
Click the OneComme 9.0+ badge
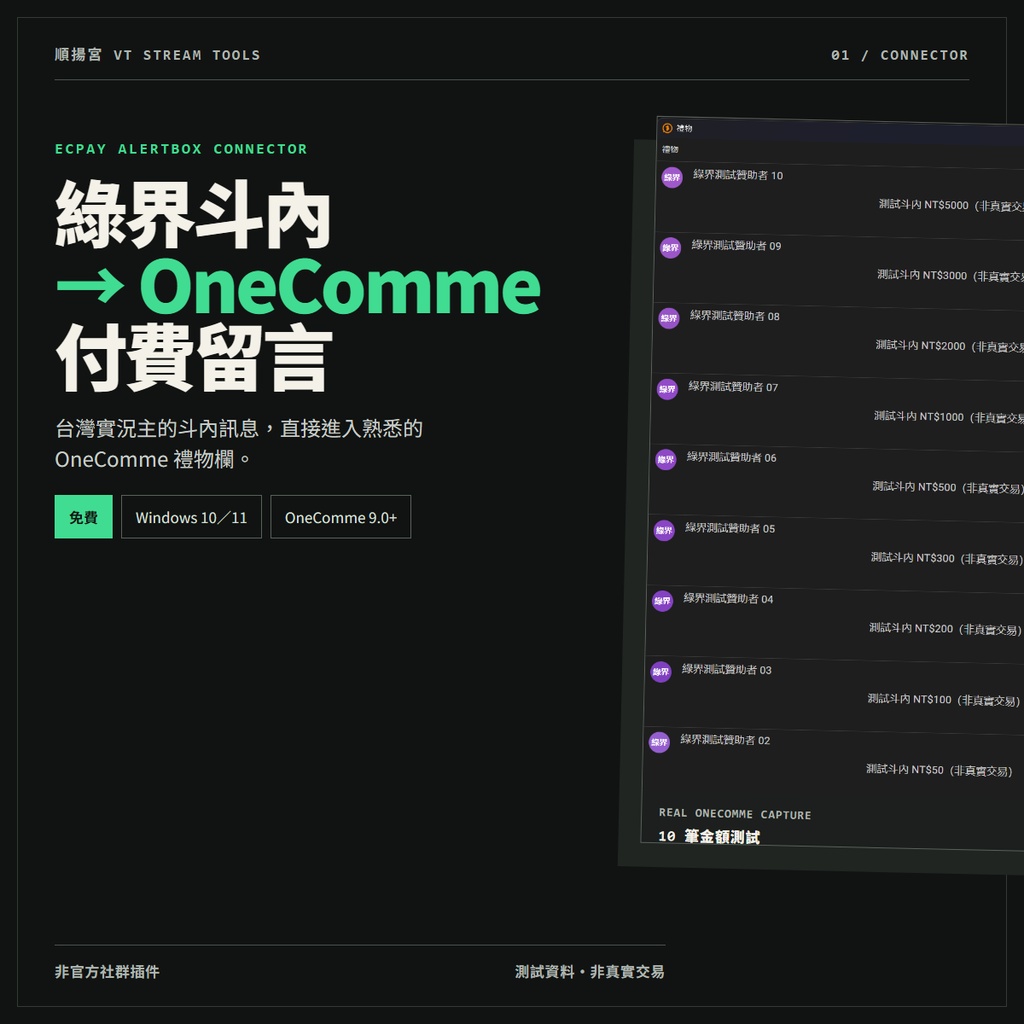pyautogui.click(x=341, y=517)
